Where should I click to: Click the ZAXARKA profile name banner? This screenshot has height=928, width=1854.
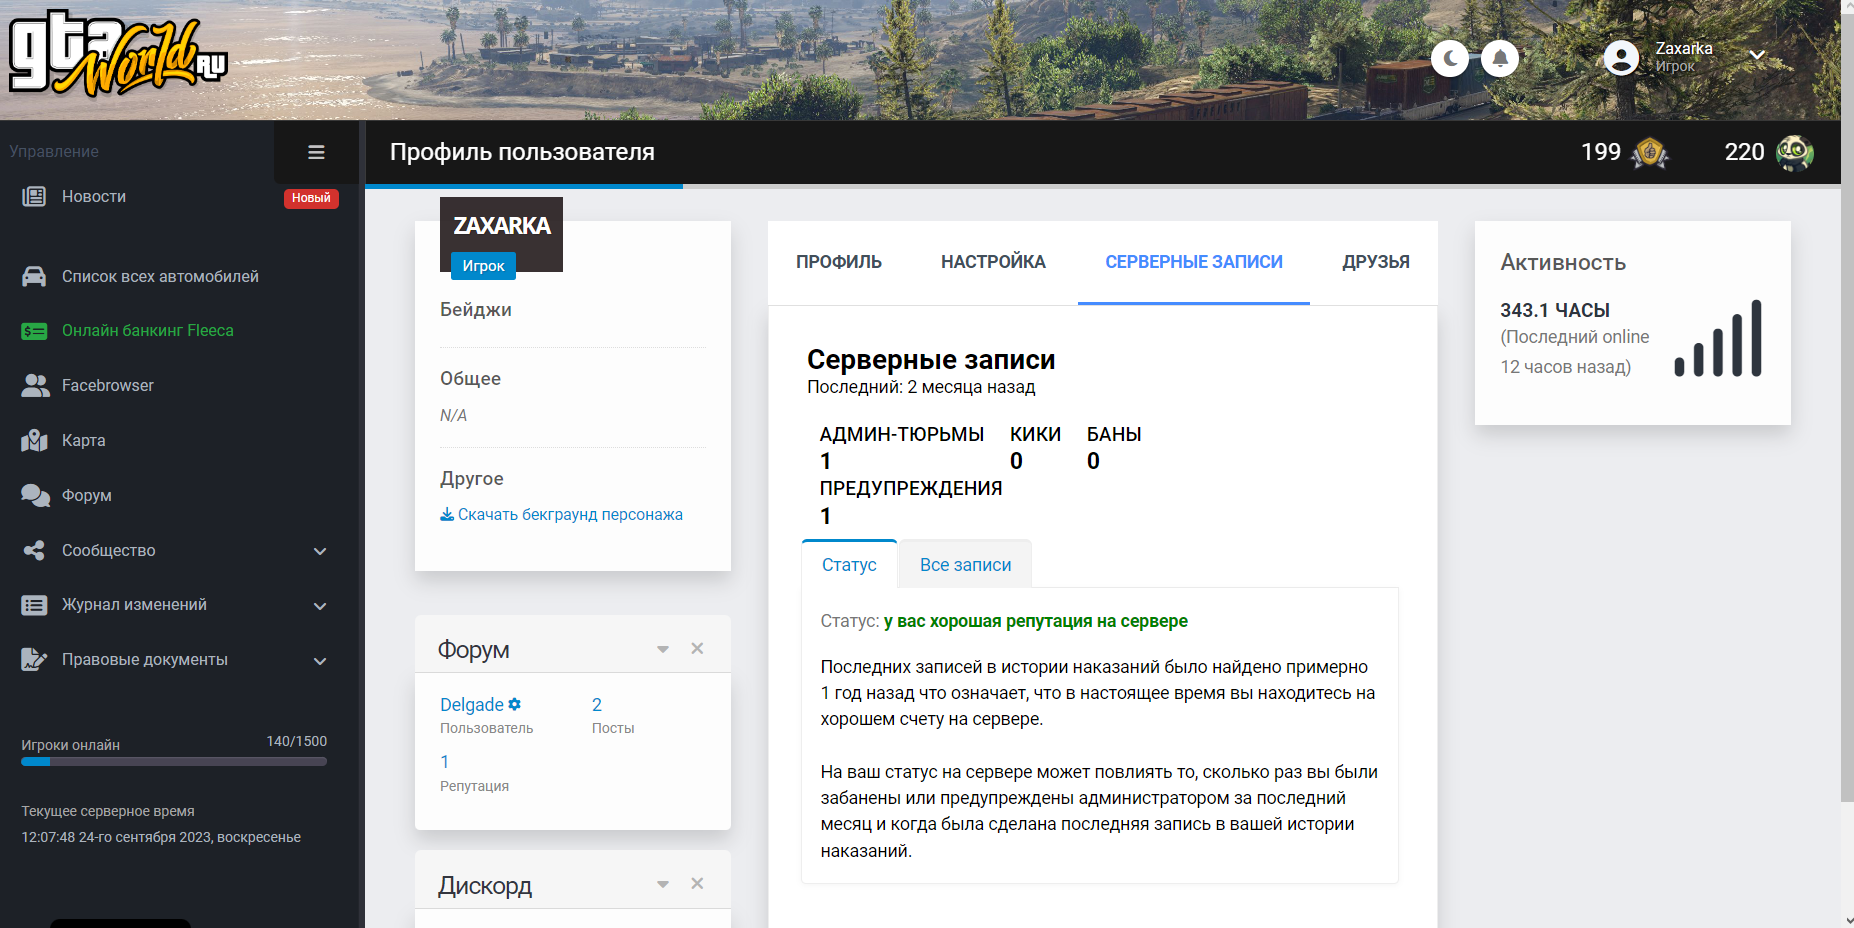point(502,226)
